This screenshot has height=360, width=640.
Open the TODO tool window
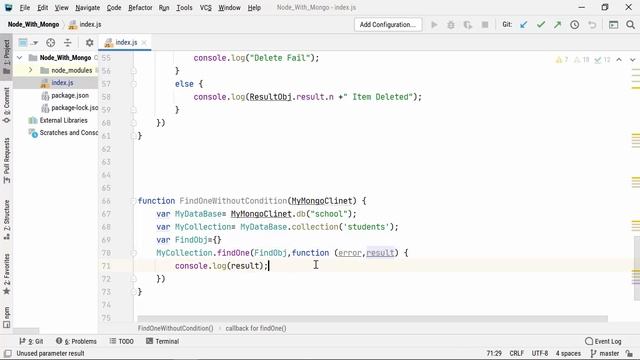coord(122,341)
